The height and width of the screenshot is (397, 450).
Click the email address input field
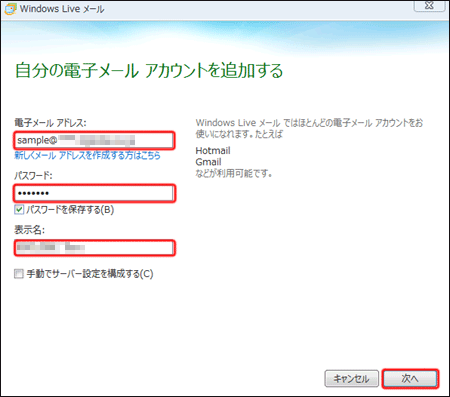point(95,140)
